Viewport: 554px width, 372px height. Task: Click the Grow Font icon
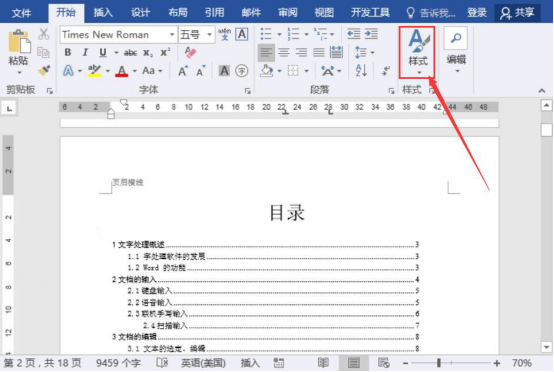point(183,71)
